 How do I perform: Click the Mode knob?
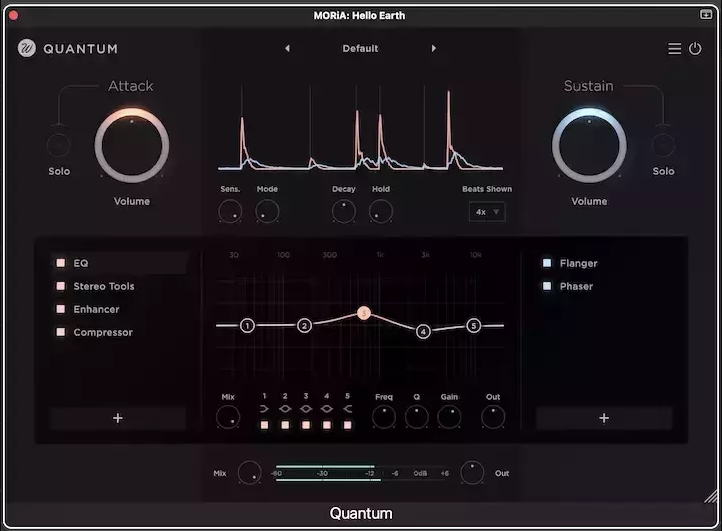click(x=267, y=211)
